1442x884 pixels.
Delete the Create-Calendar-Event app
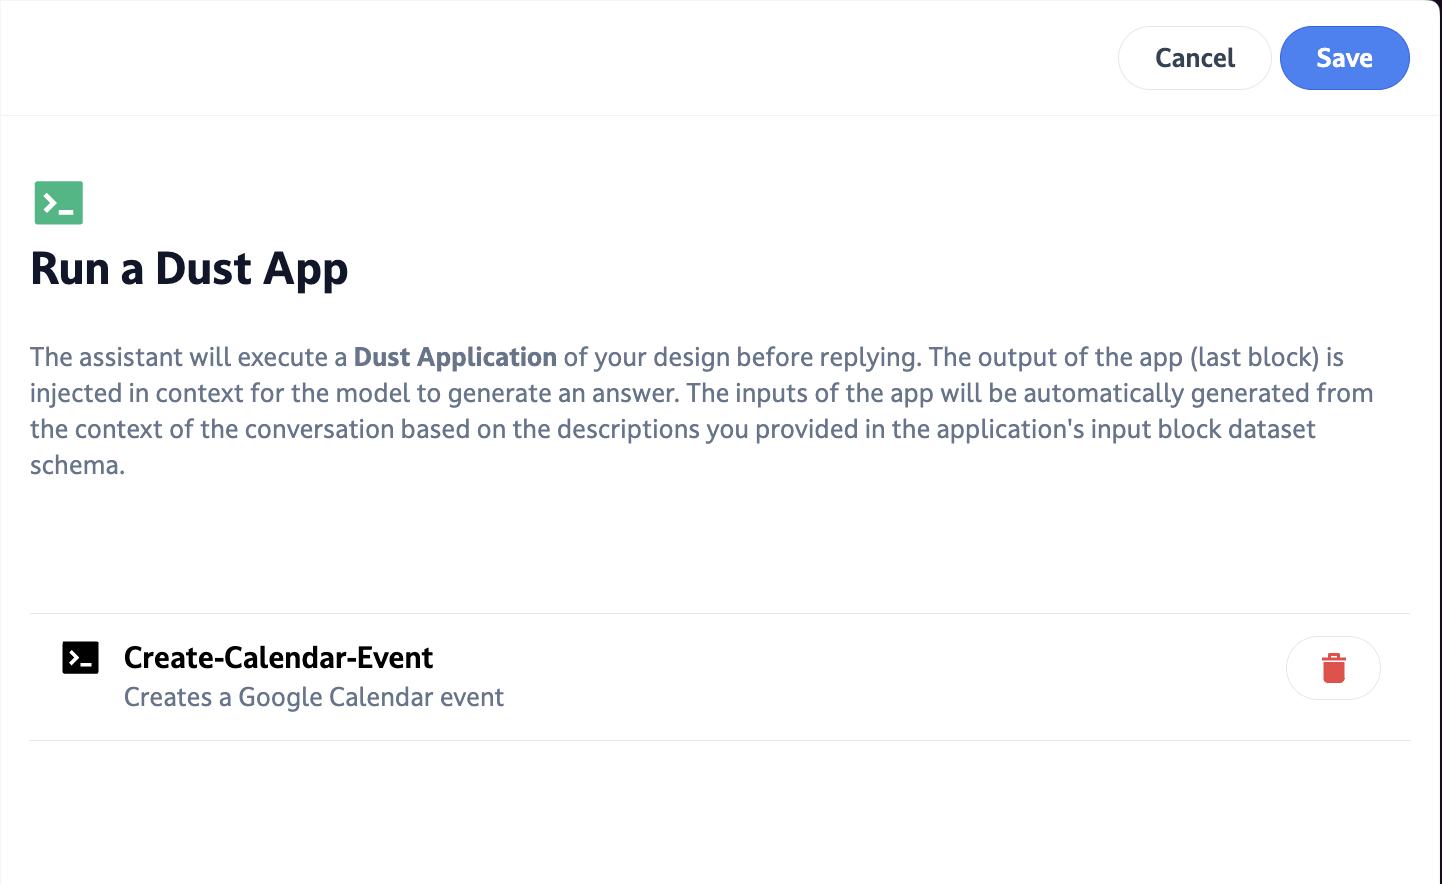tap(1333, 668)
